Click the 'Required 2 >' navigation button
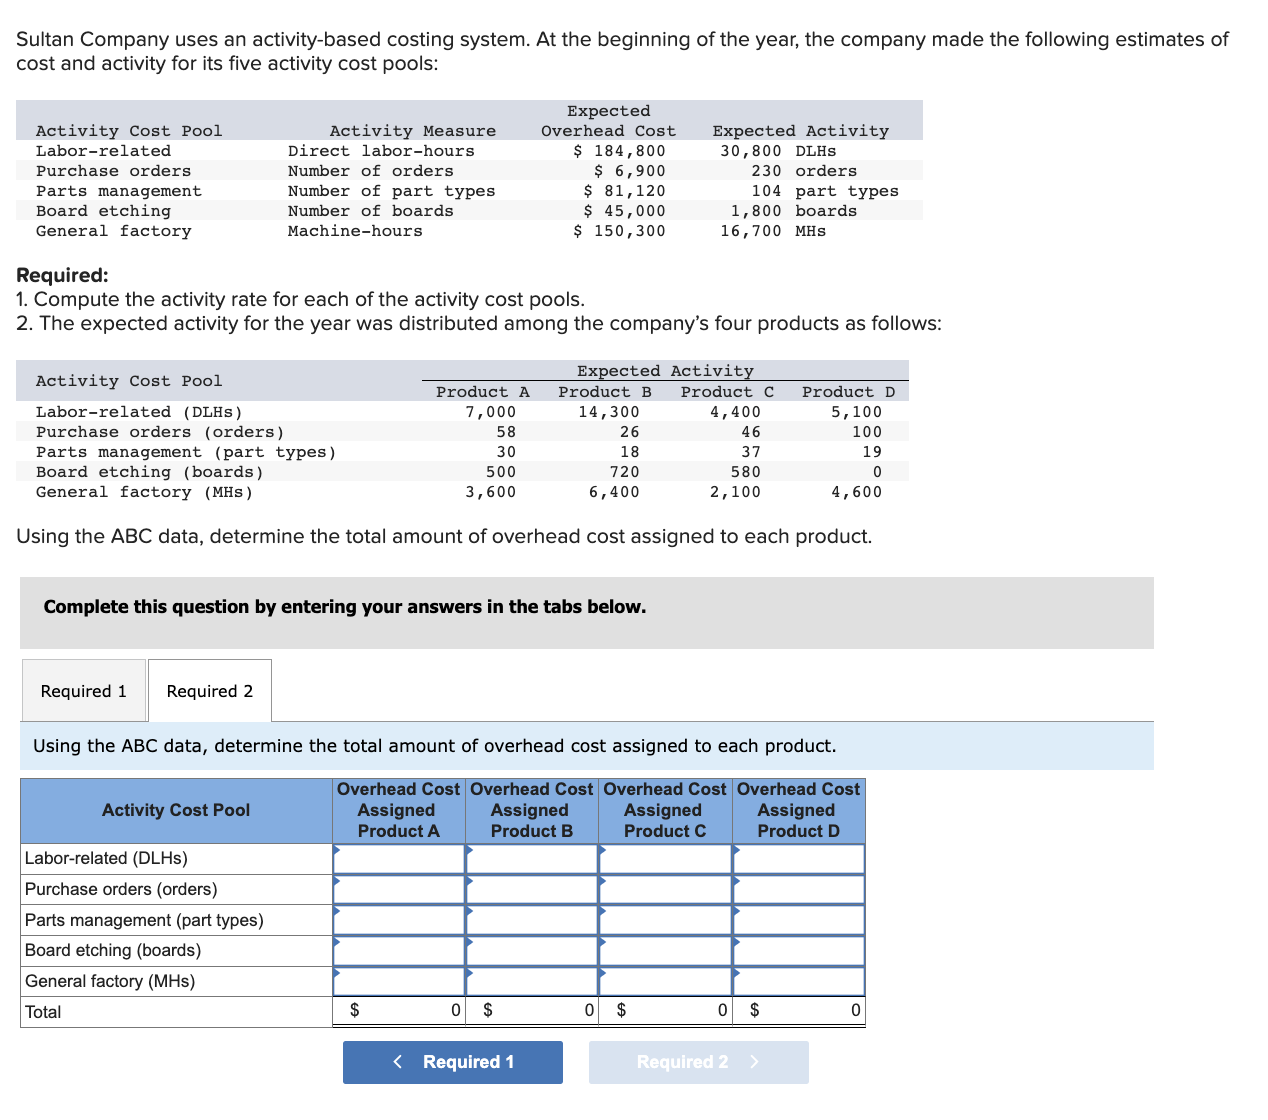This screenshot has width=1268, height=1120. pos(698,1062)
